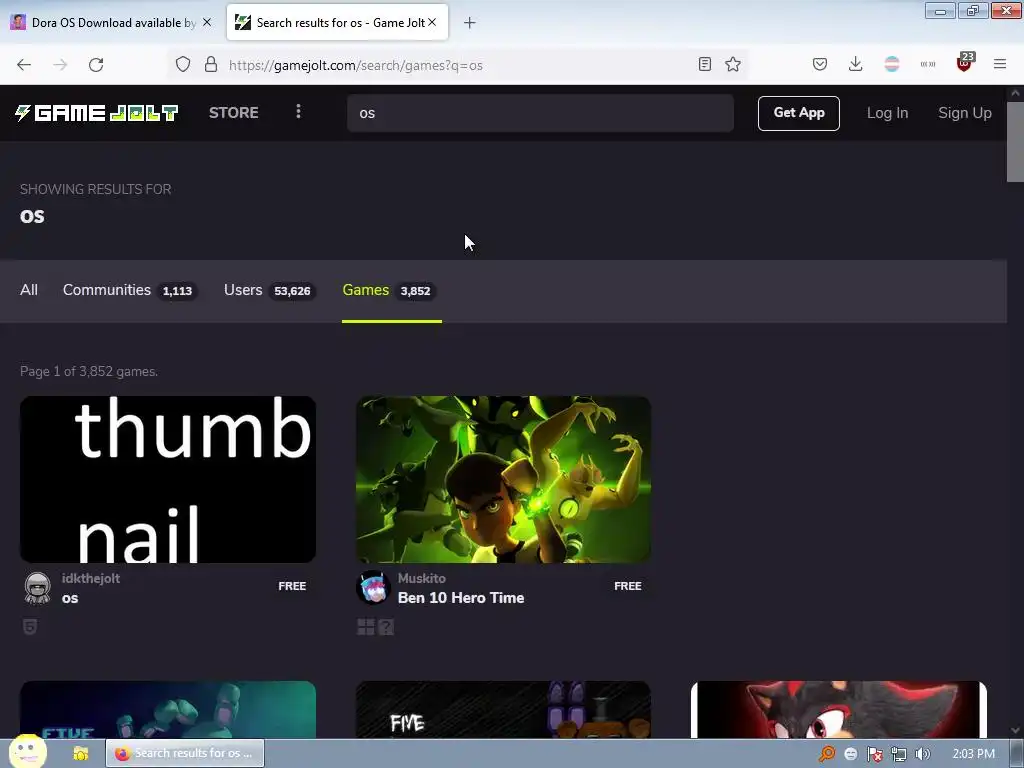Click the question-mark platform icon under Ben 10

(386, 627)
